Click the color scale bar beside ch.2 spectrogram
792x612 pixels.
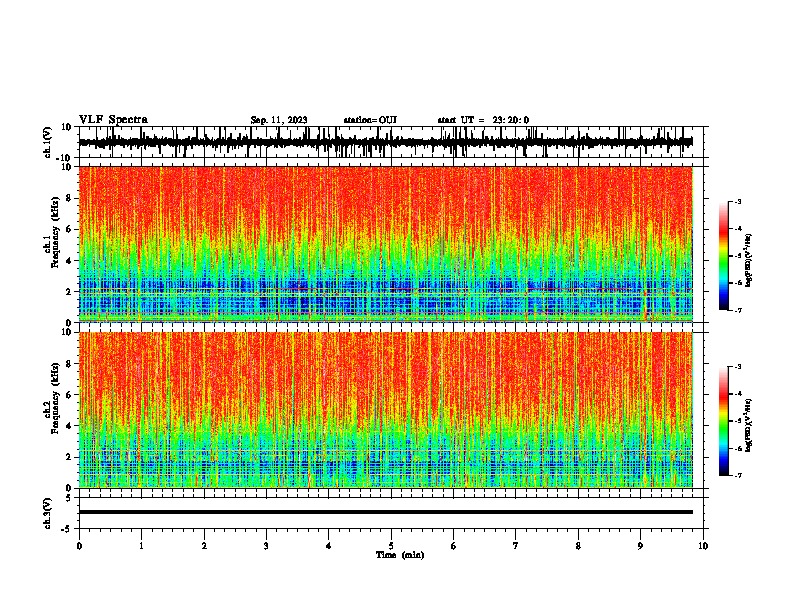pos(724,421)
